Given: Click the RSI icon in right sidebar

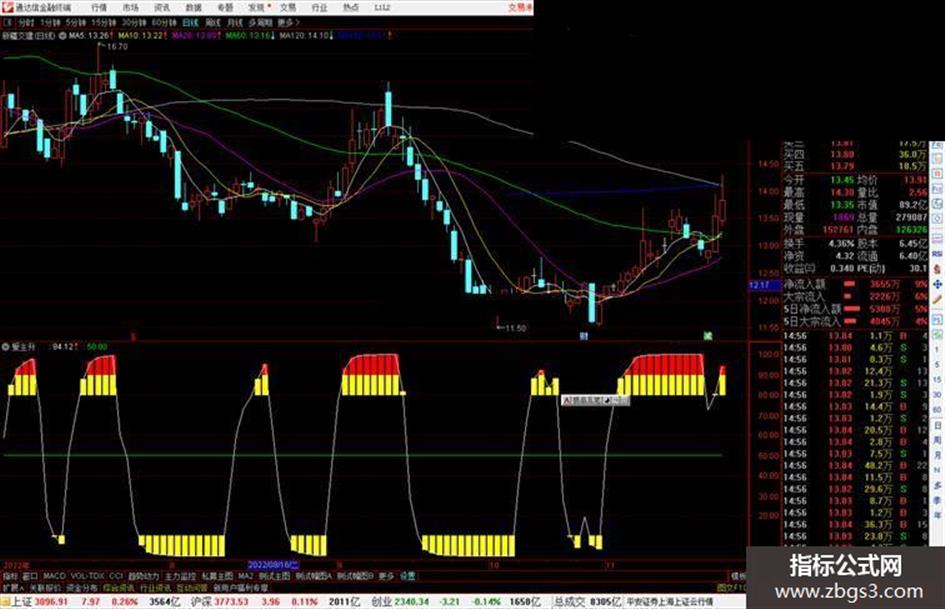Looking at the screenshot, I should tap(937, 254).
